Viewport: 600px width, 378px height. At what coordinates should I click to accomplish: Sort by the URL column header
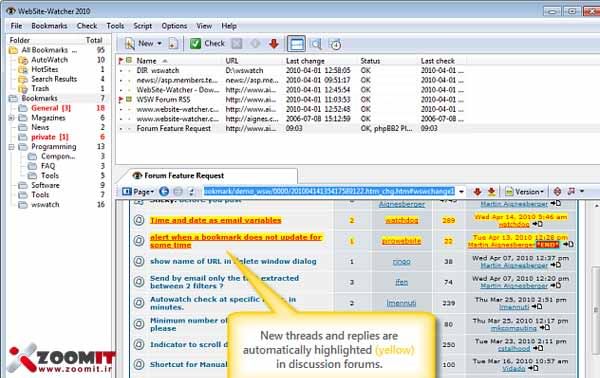[232, 61]
